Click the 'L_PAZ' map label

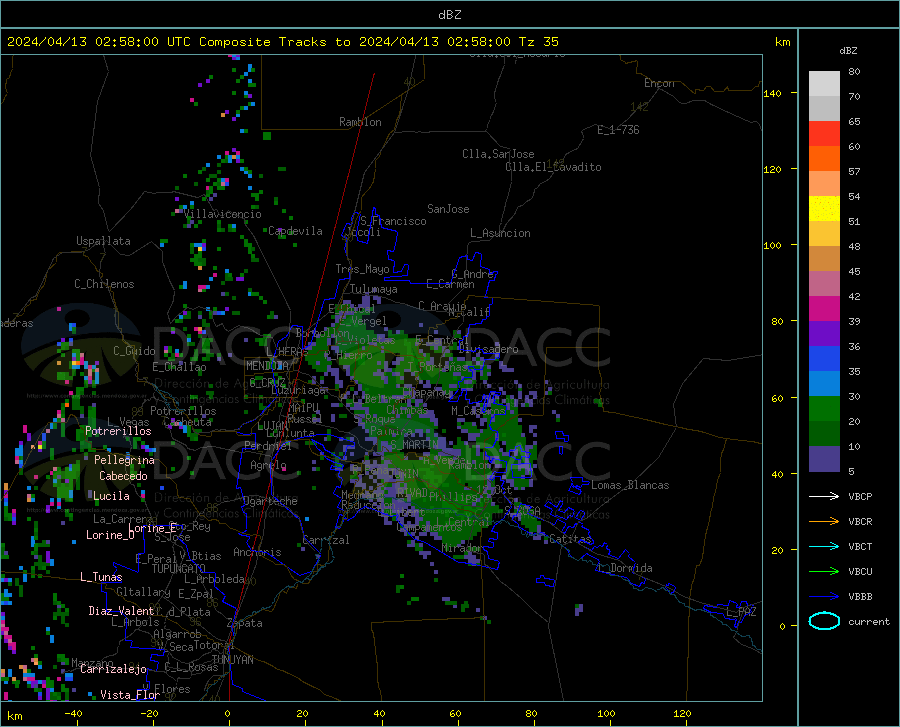pos(742,612)
